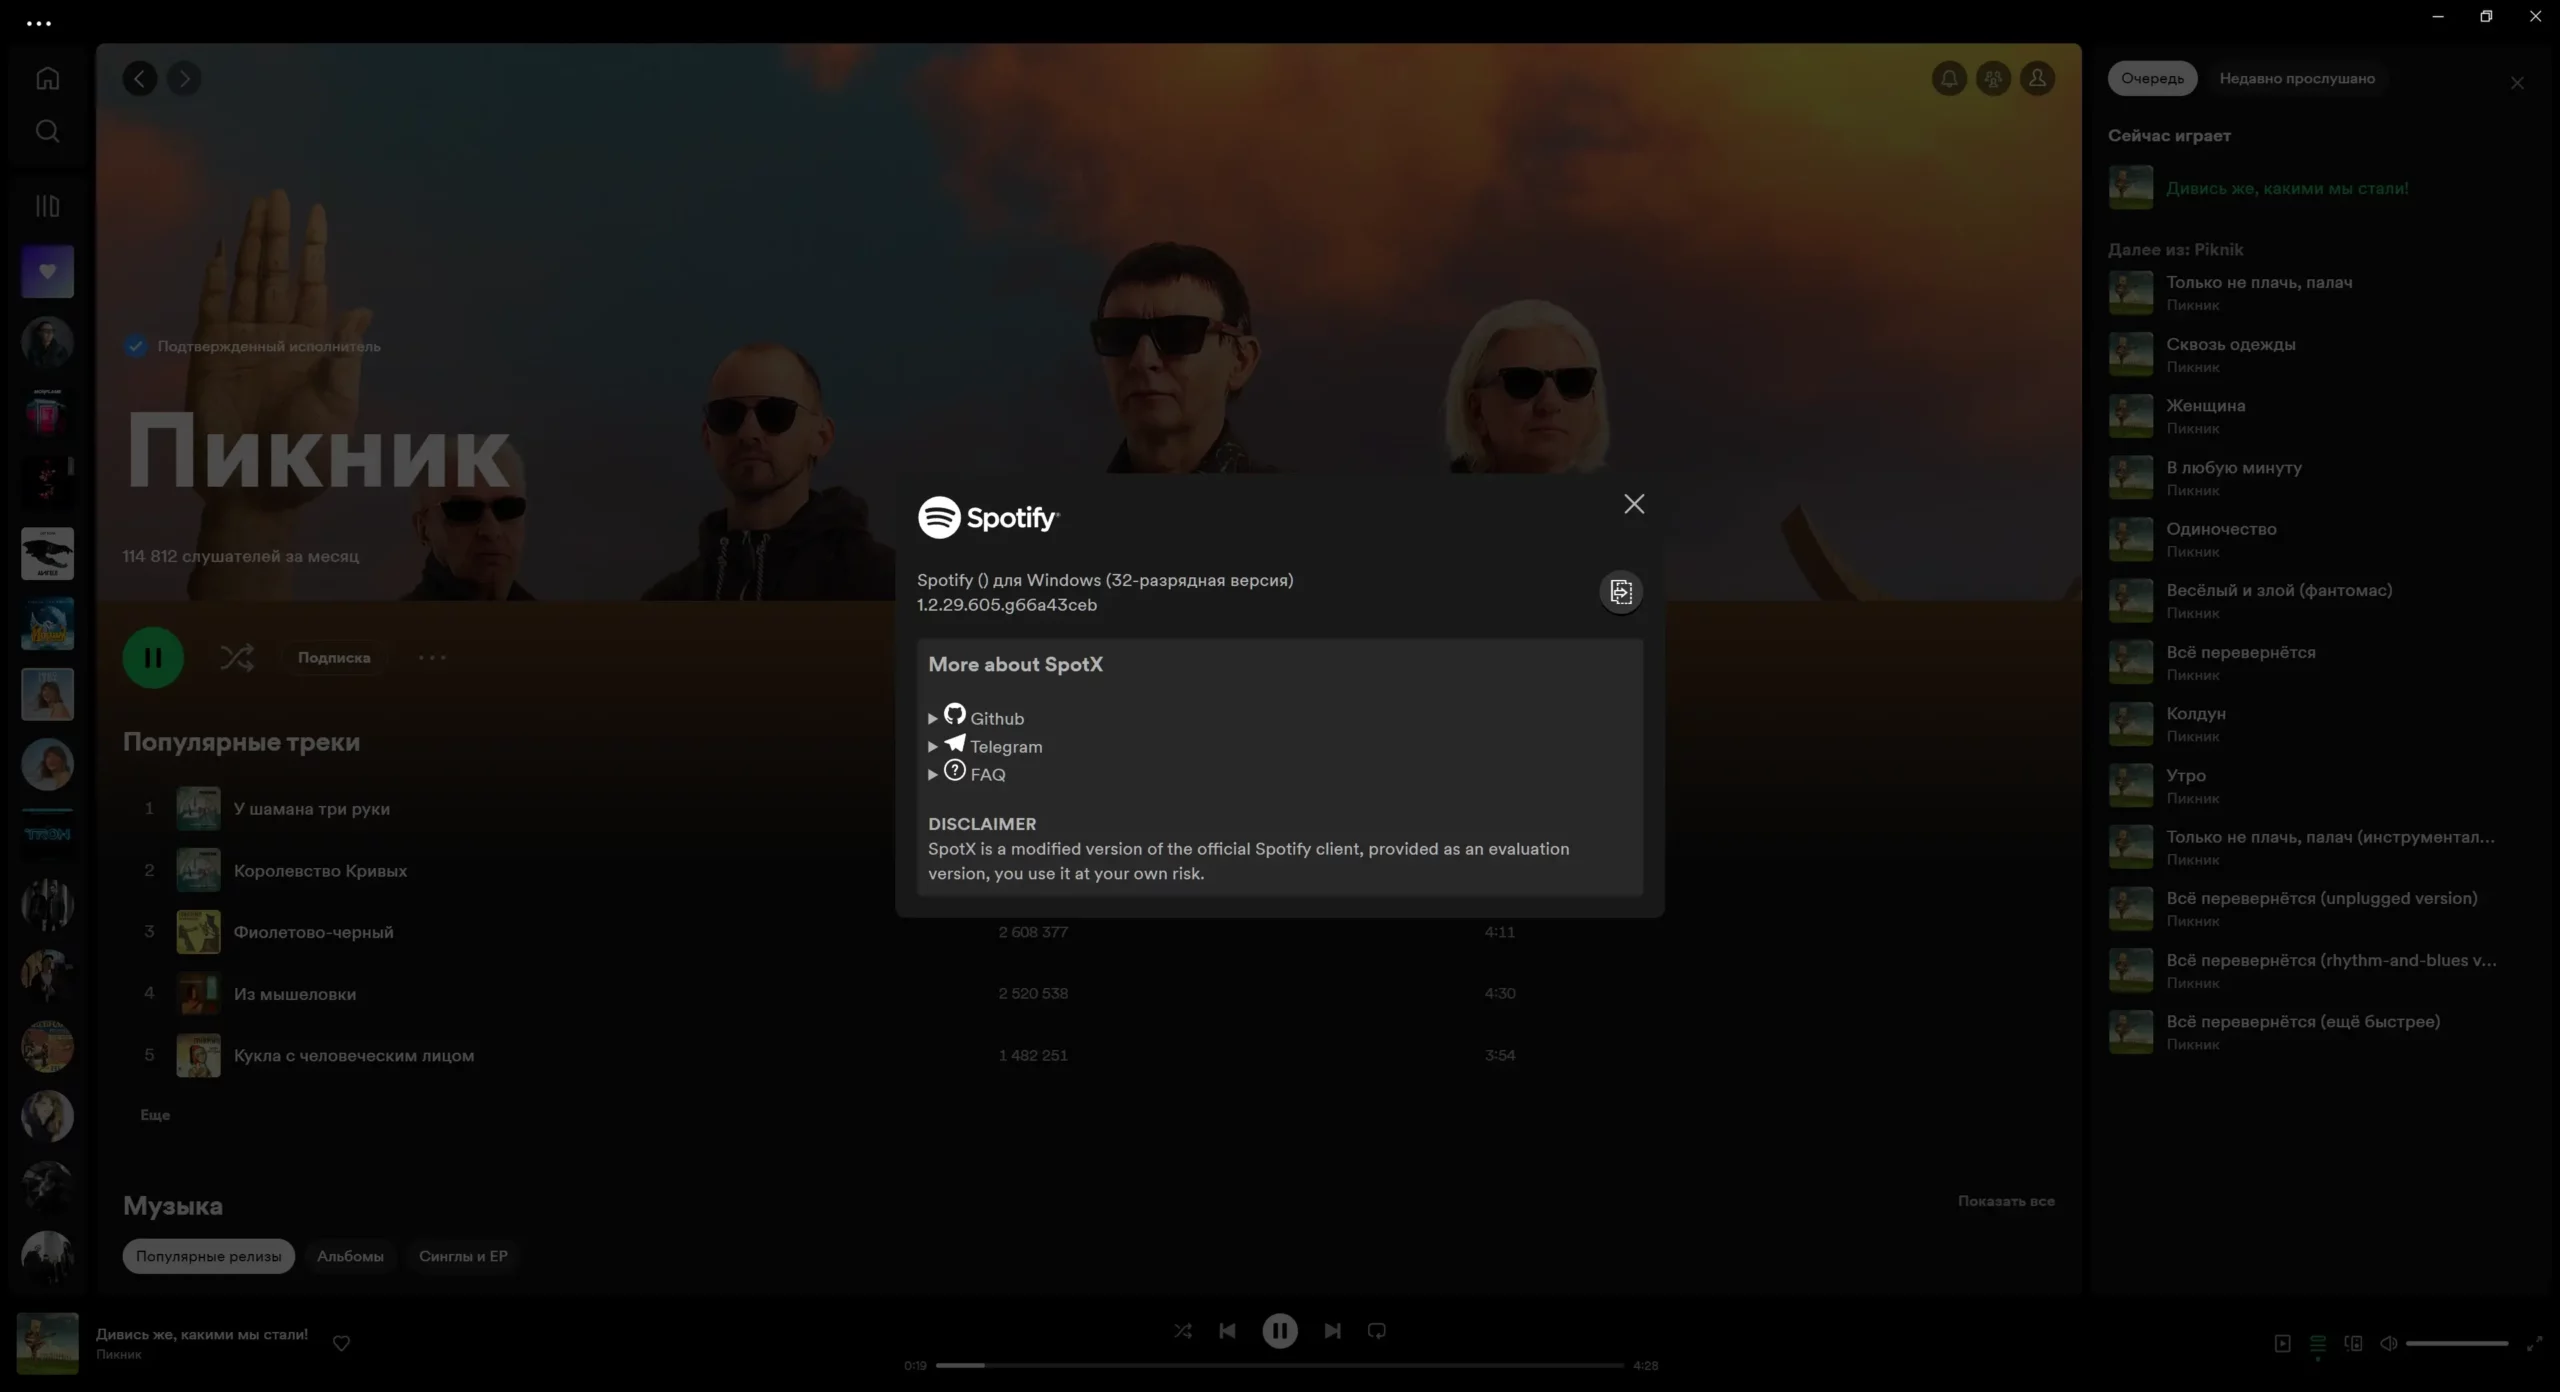
Task: Copy the Spotify version with the copy icon
Action: click(1620, 592)
